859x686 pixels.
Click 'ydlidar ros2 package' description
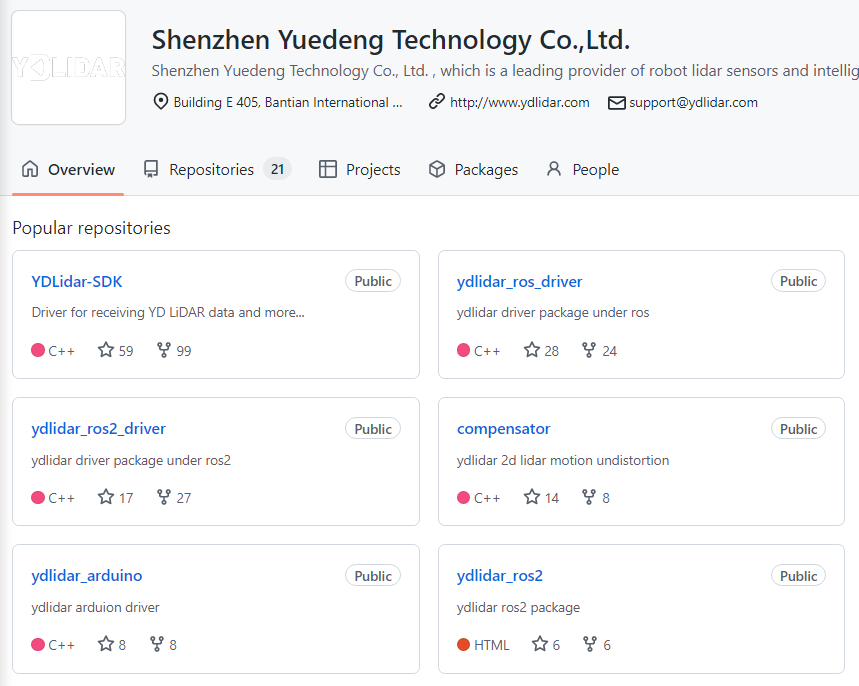518,607
